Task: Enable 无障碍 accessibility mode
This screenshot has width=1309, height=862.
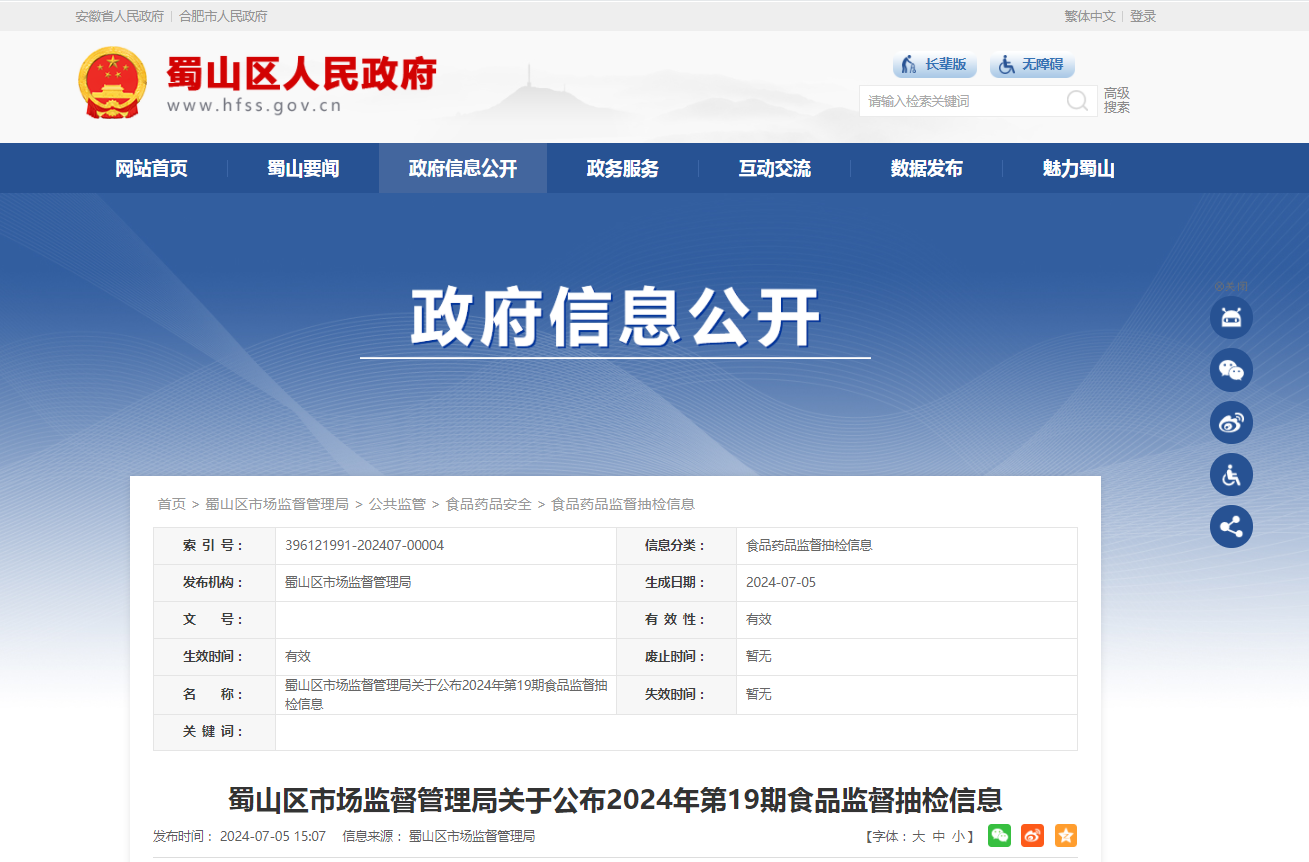Action: point(1032,65)
